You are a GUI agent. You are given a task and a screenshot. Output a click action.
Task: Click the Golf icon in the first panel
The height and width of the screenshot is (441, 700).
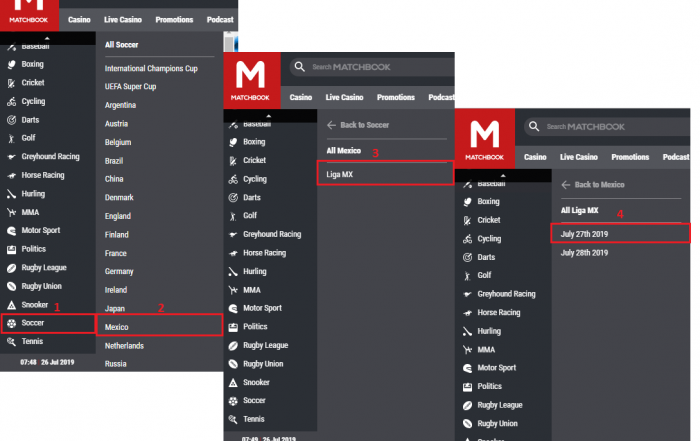pyautogui.click(x=12, y=138)
